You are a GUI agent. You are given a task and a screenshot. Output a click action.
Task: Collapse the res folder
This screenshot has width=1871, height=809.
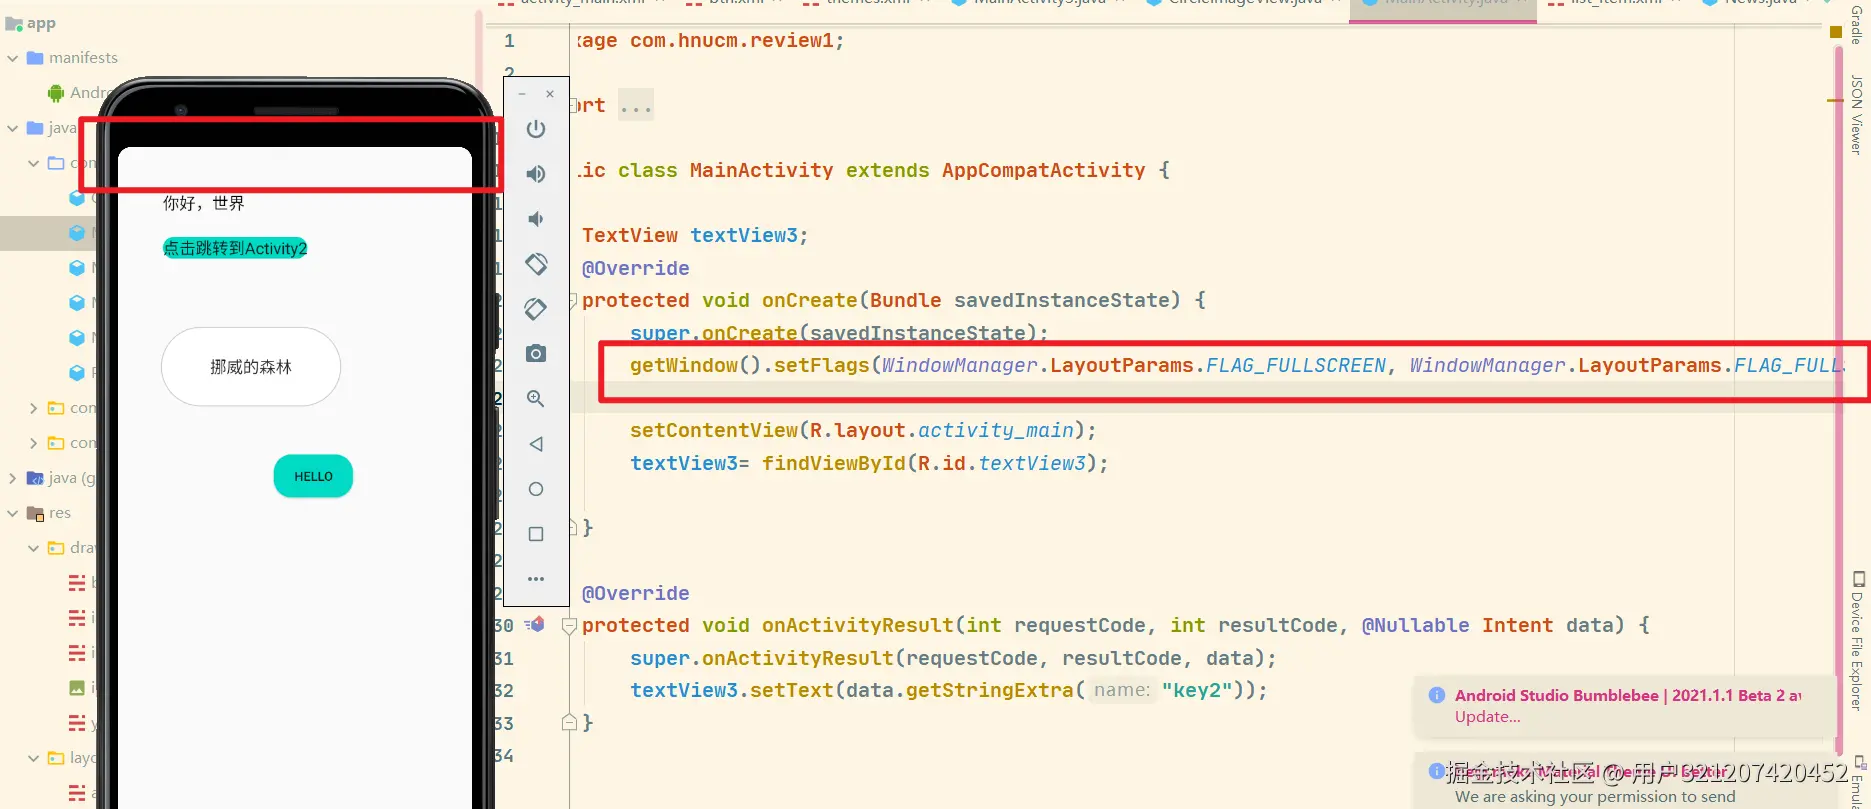(x=13, y=513)
